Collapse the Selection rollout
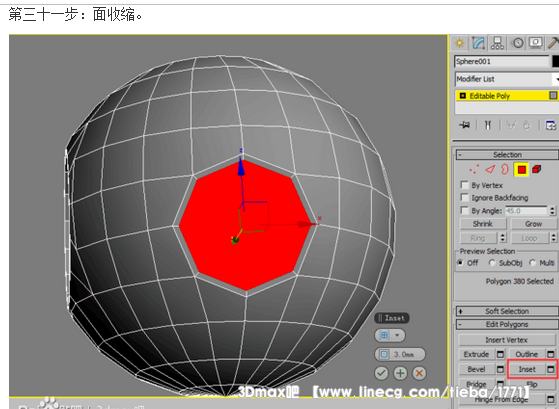Viewport: 559px width, 409px height. 507,154
